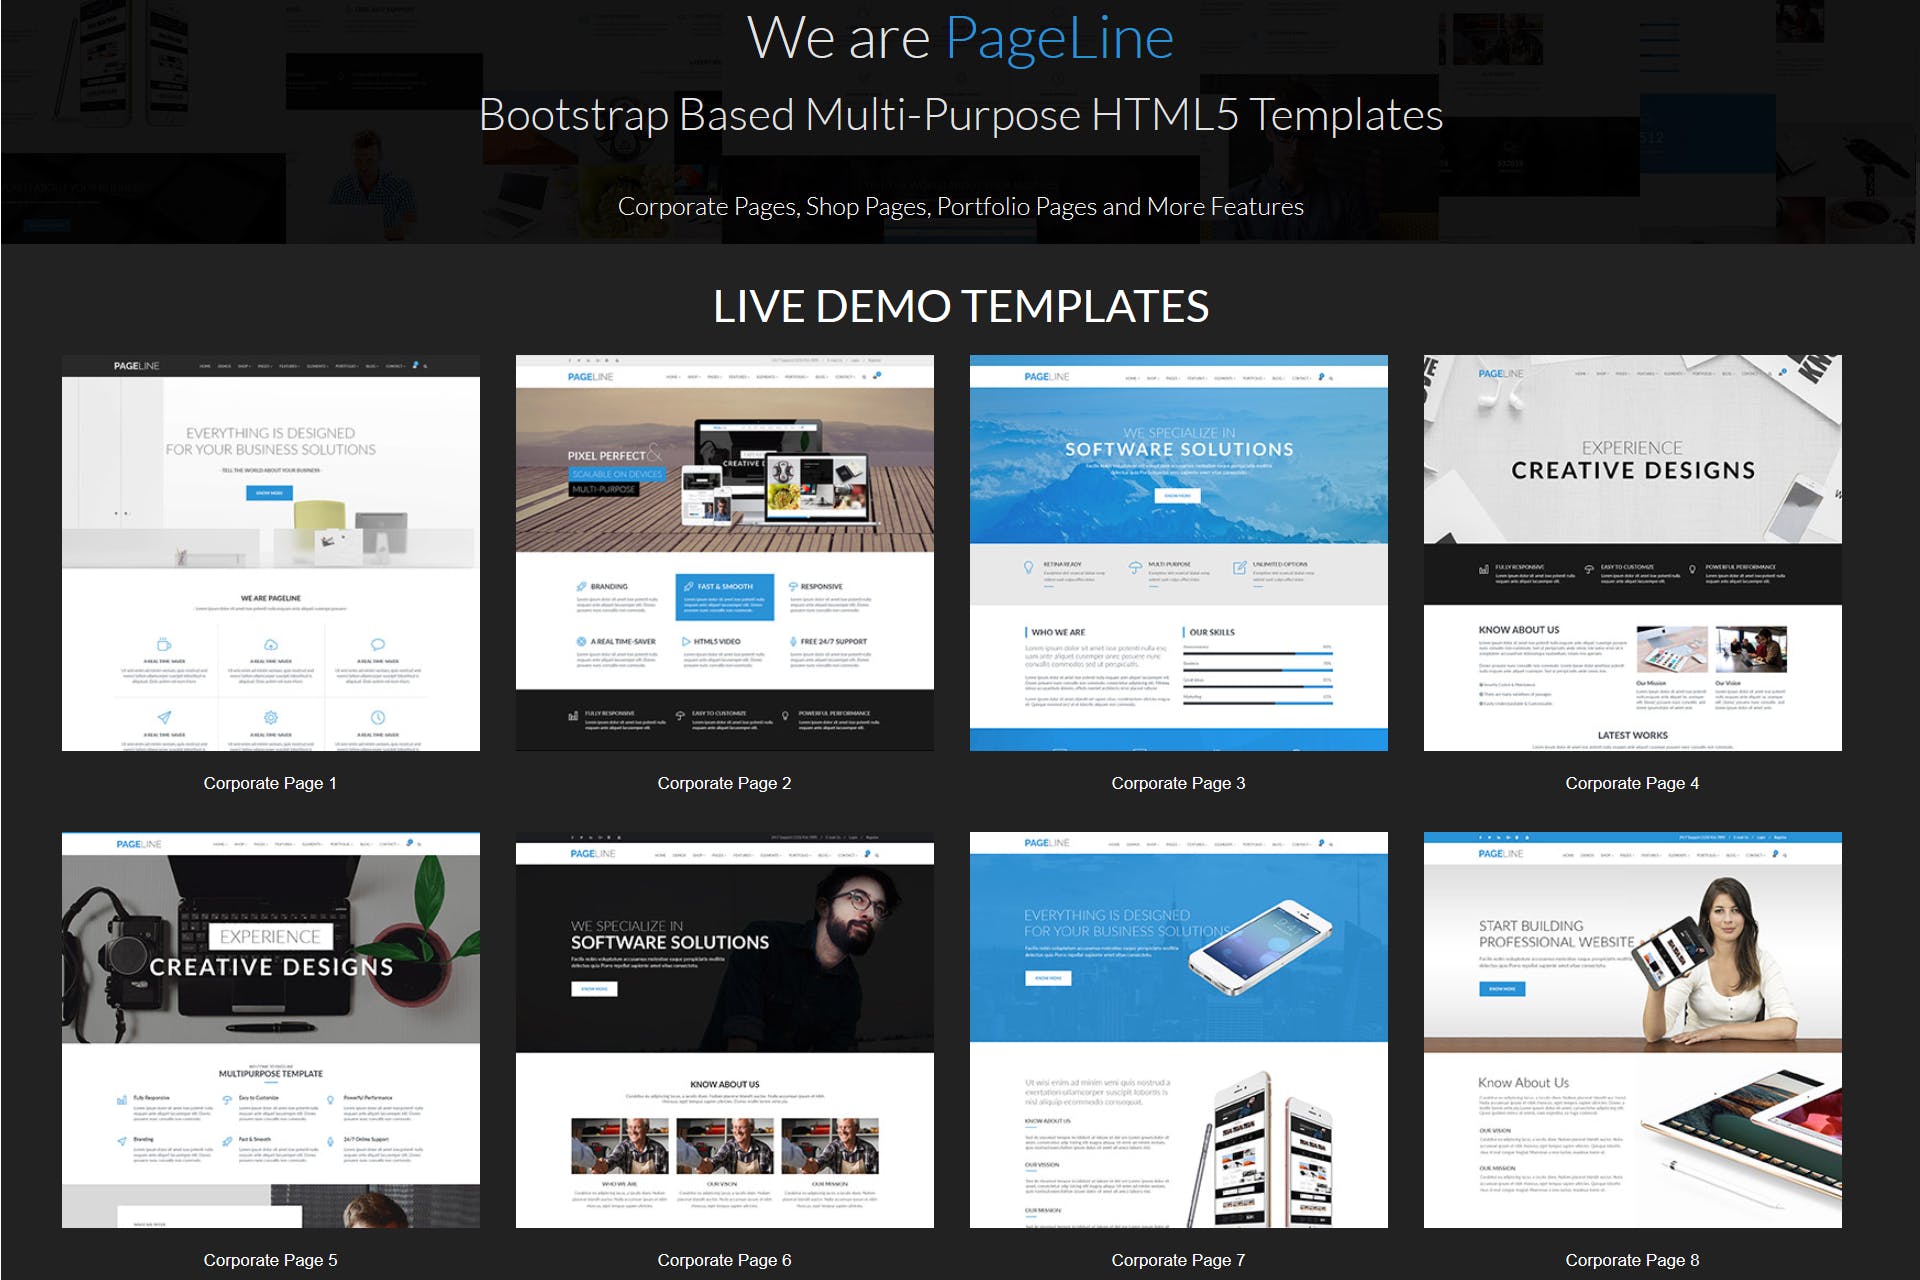Click the Bootstrap Based Multi-Purpose HTML5 Templates subtitle
Screen dimensions: 1920x1280
coord(960,115)
